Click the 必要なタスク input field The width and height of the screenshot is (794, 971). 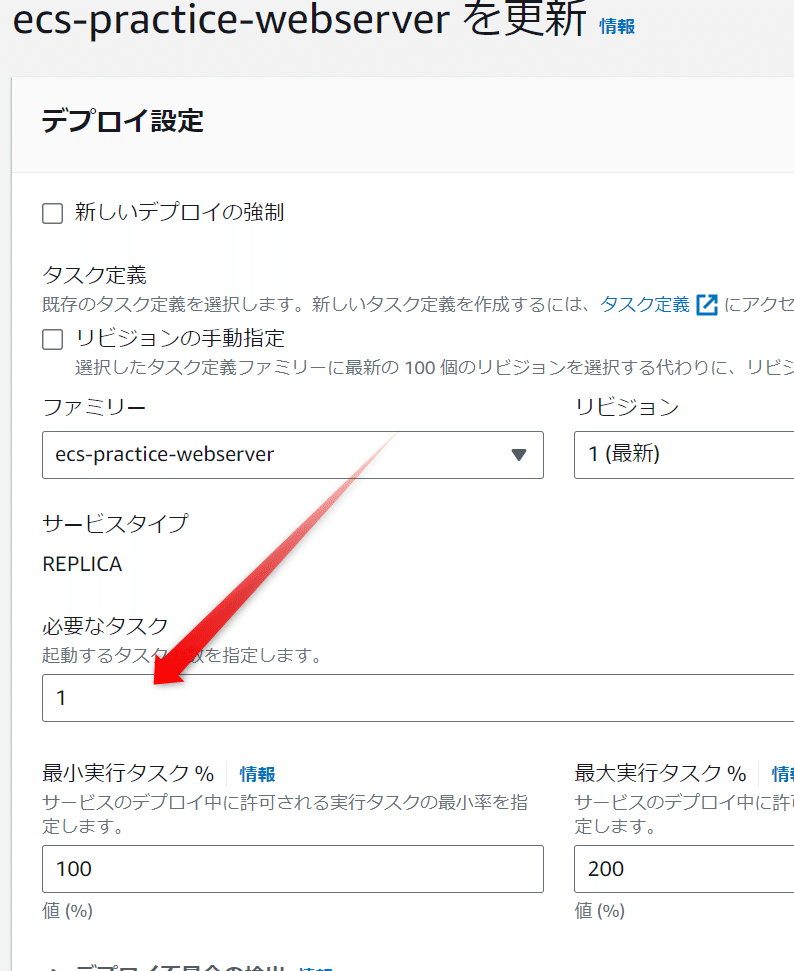[418, 698]
